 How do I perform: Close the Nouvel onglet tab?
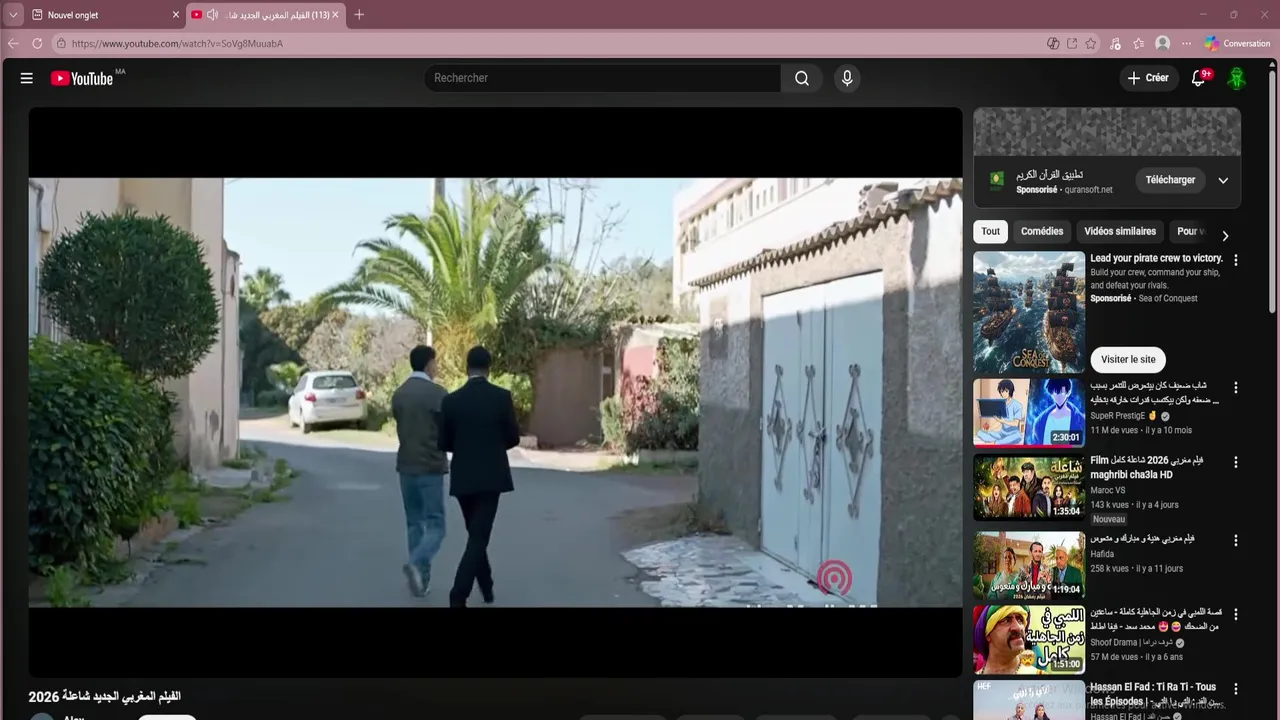click(176, 15)
